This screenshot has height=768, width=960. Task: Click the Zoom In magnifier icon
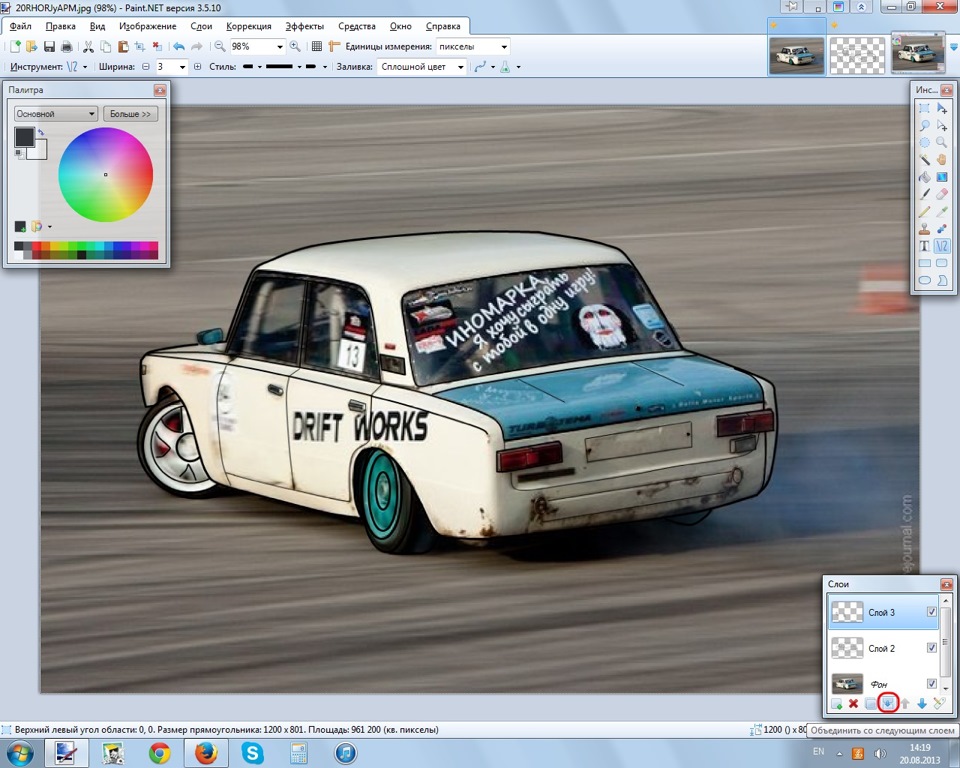click(x=295, y=47)
